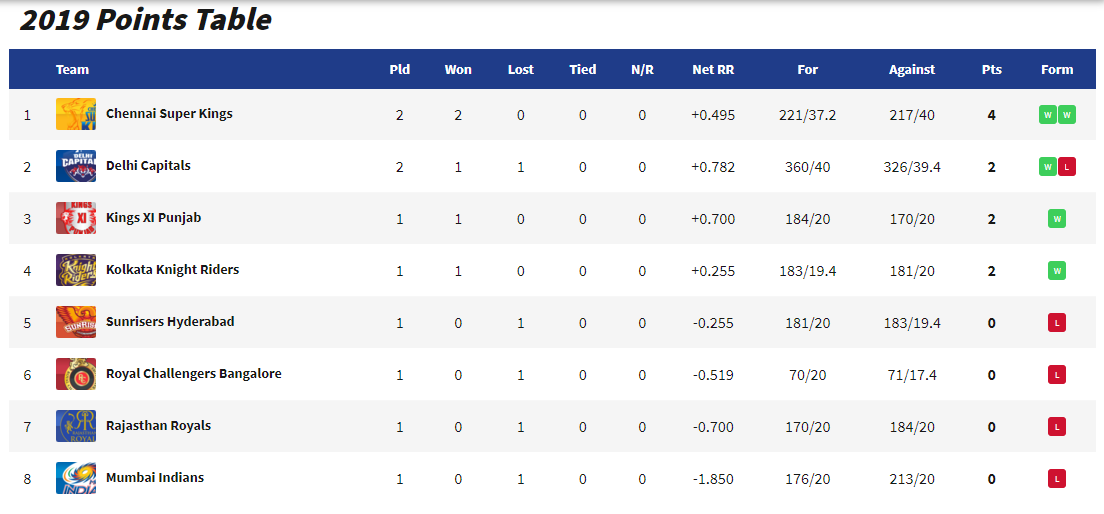The height and width of the screenshot is (514, 1104).
Task: Click the Chennai Super Kings team logo
Action: [x=76, y=114]
